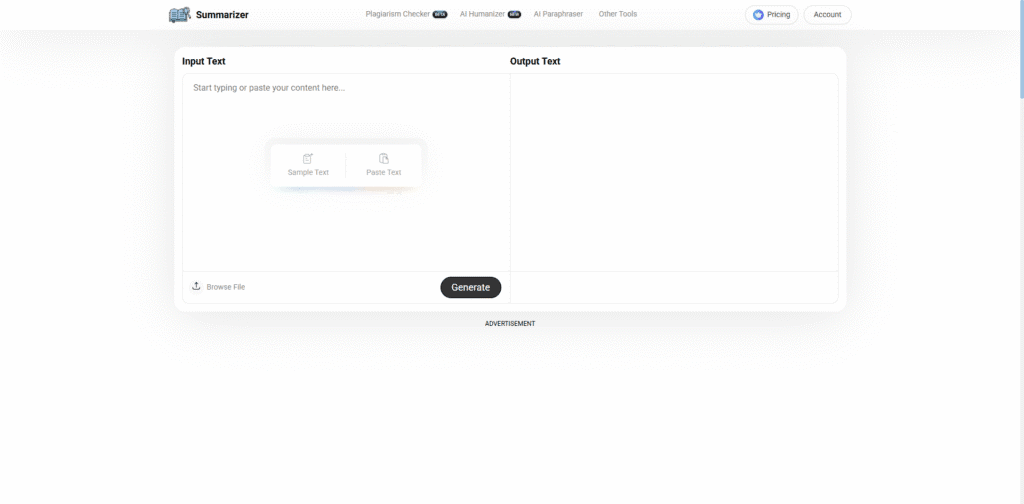This screenshot has height=504, width=1024.
Task: Click the page's vertical scrollbar
Action: pyautogui.click(x=1019, y=60)
